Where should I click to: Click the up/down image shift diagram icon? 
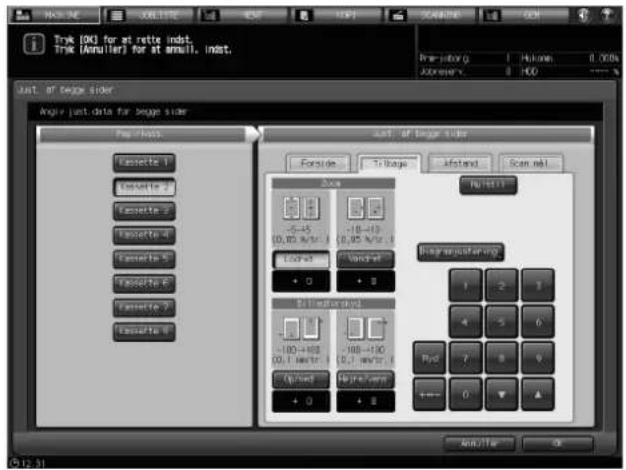pyautogui.click(x=301, y=329)
